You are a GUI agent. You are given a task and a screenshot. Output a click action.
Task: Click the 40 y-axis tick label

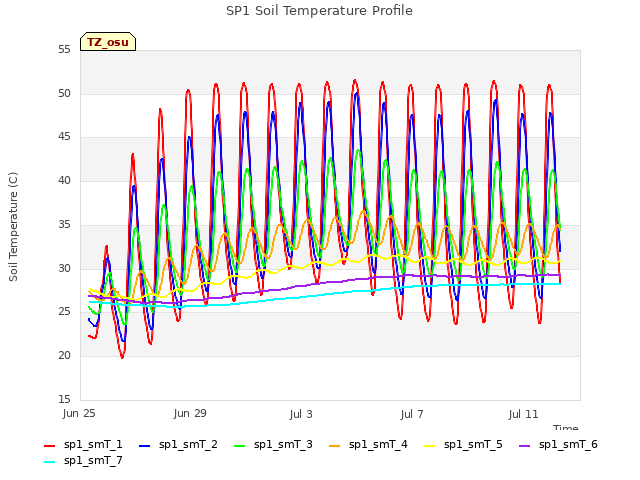click(64, 180)
